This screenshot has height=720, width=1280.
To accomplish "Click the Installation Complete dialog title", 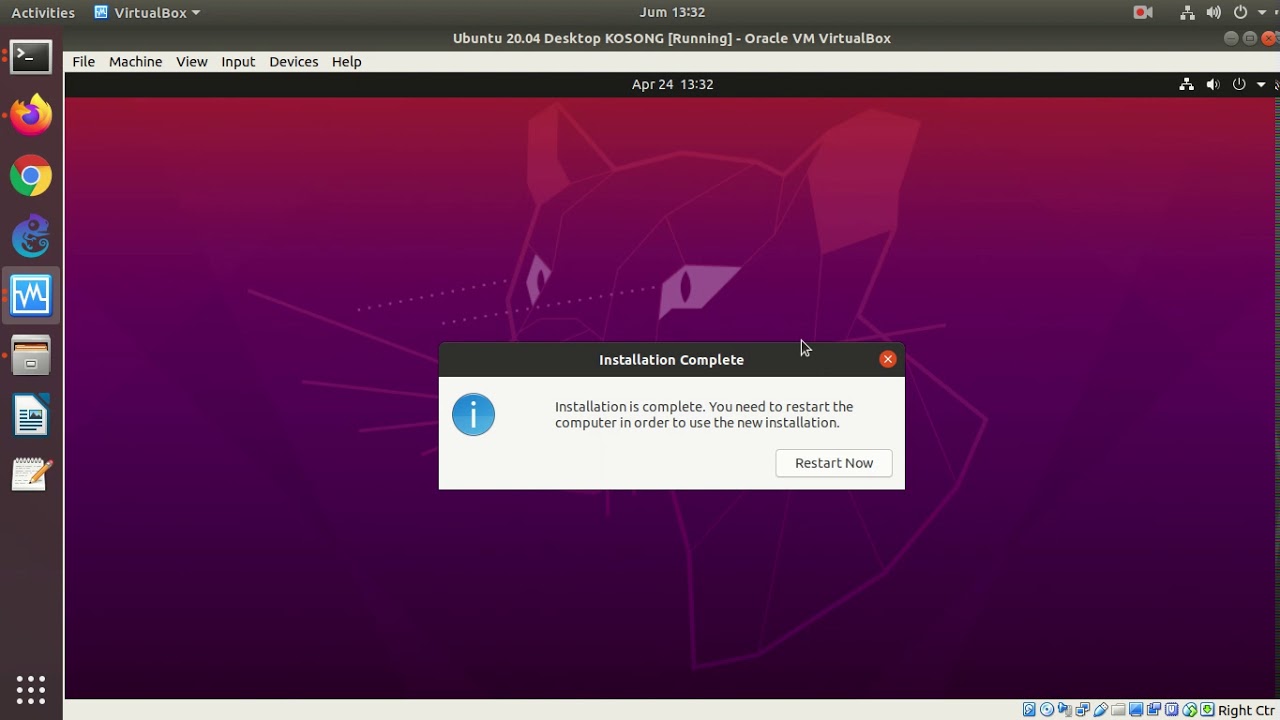I will (x=671, y=360).
